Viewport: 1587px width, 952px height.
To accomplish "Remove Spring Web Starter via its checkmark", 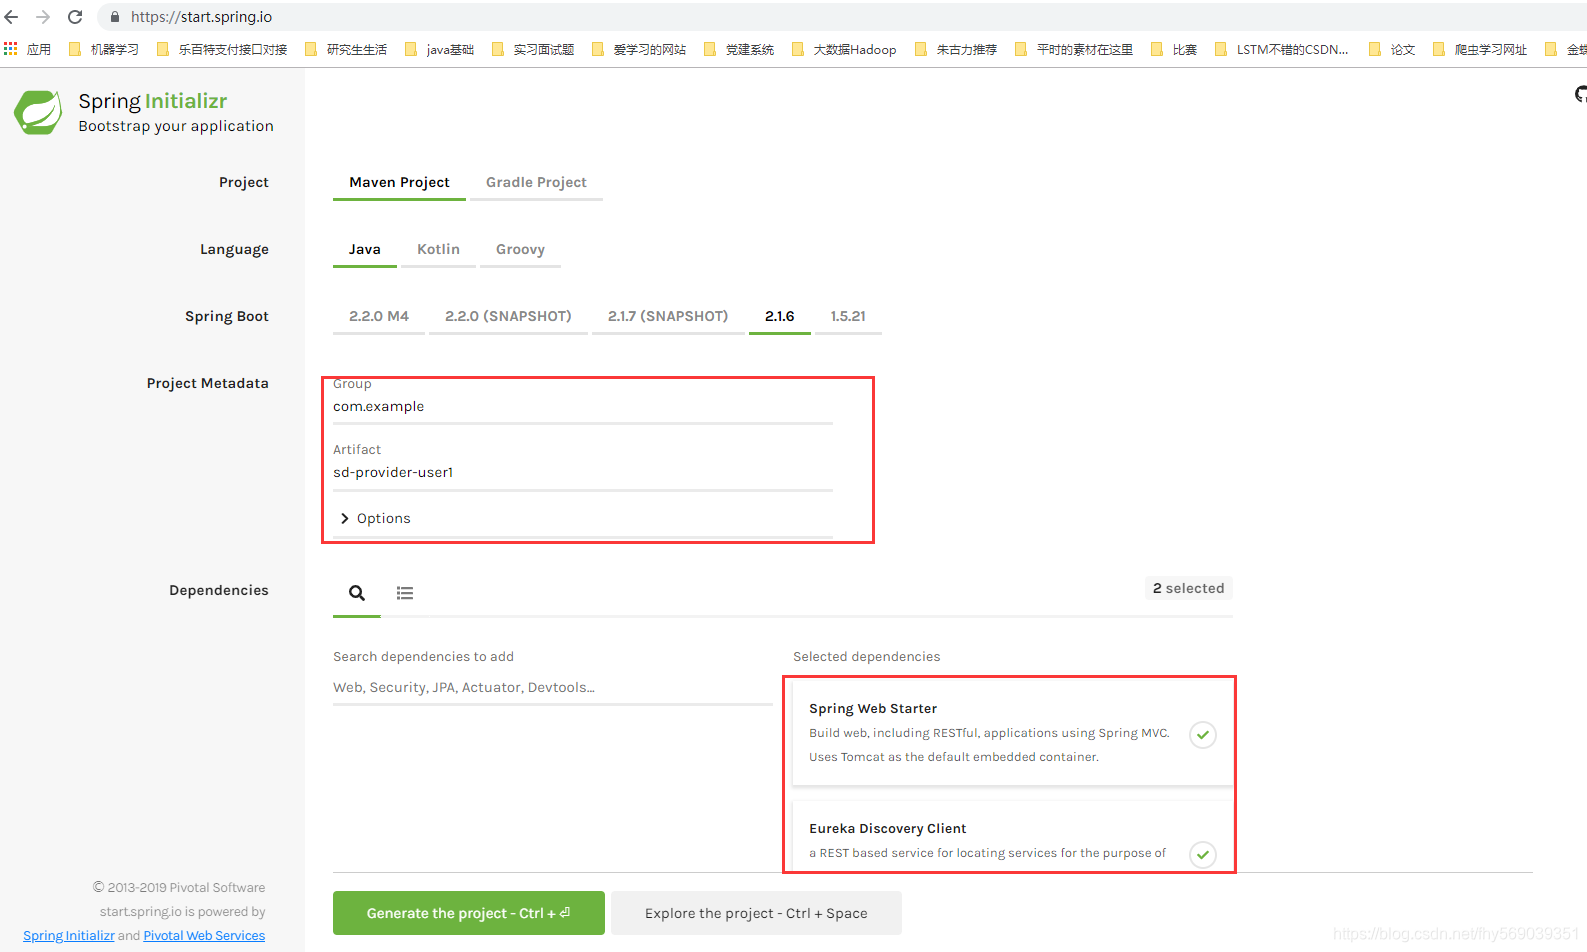I will click(1203, 735).
